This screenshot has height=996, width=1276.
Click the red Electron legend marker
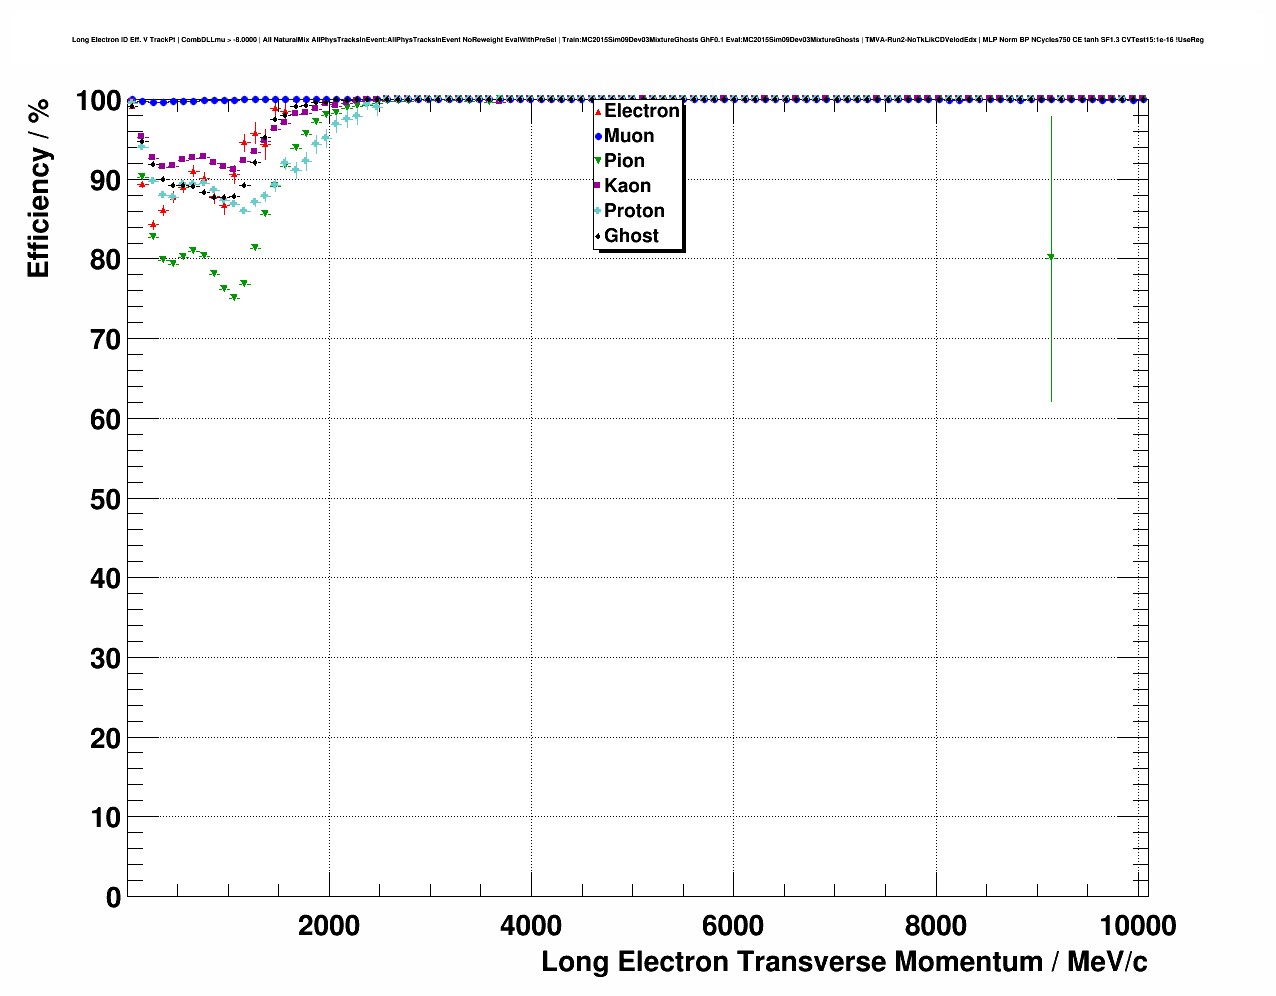pyautogui.click(x=598, y=111)
